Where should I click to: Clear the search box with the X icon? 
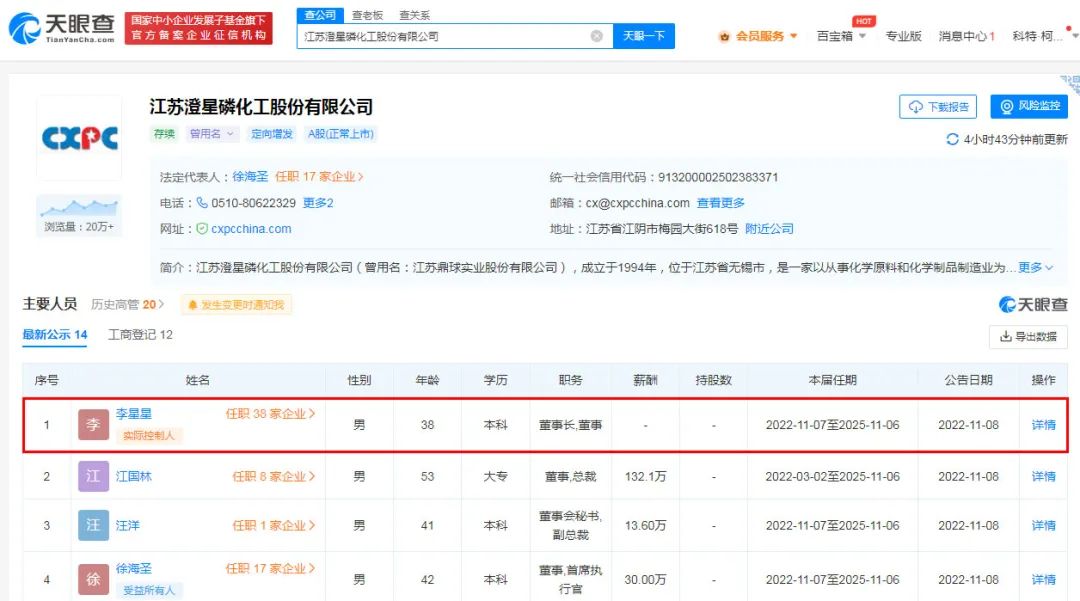[596, 36]
